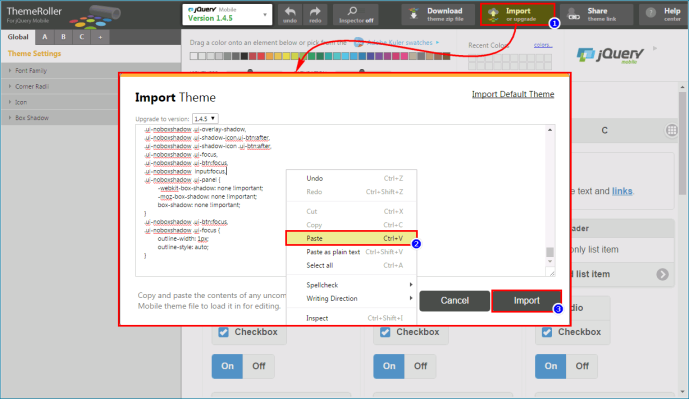Screen dimensions: 689x399
Task: Switch the first flip toggle to On
Action: [x=227, y=366]
